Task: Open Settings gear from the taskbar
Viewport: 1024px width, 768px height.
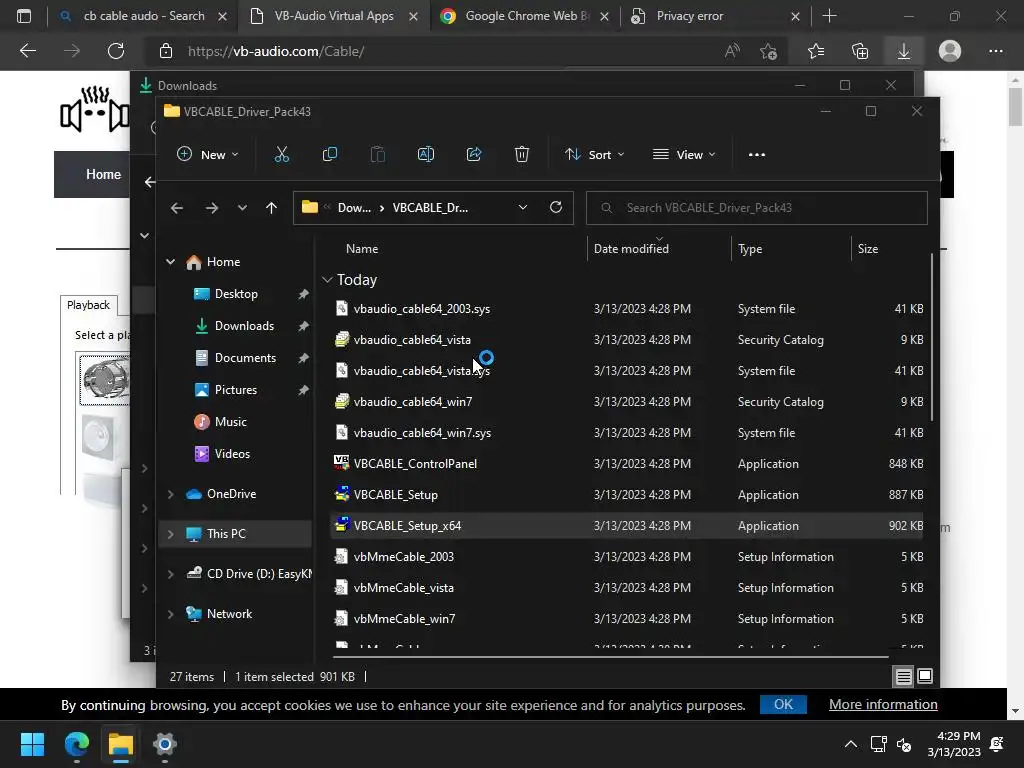Action: [165, 744]
